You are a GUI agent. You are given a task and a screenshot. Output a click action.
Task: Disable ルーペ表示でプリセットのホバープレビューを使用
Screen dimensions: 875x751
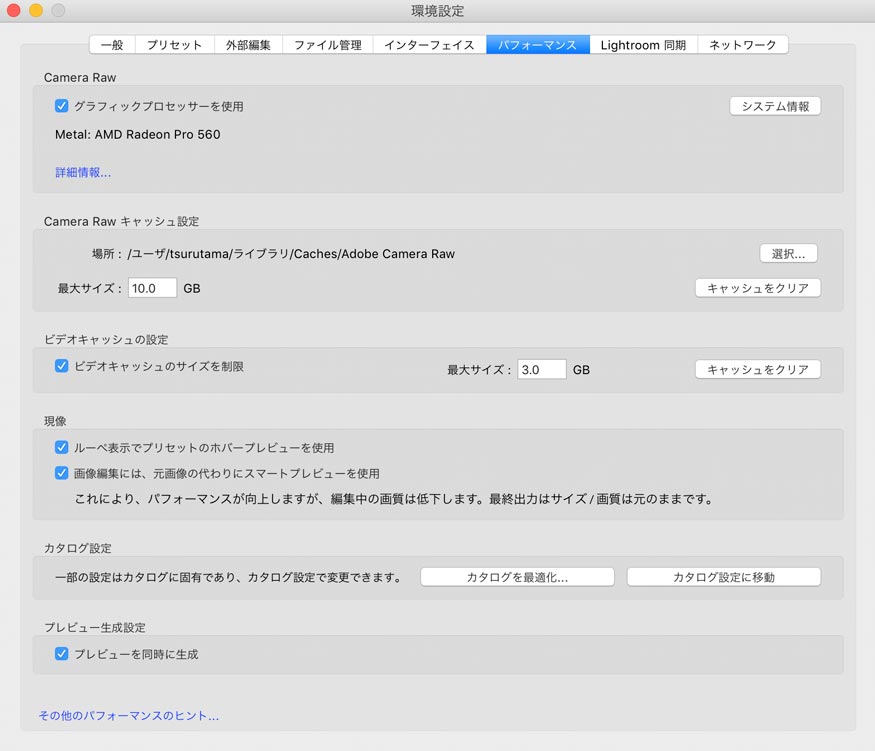(x=61, y=447)
